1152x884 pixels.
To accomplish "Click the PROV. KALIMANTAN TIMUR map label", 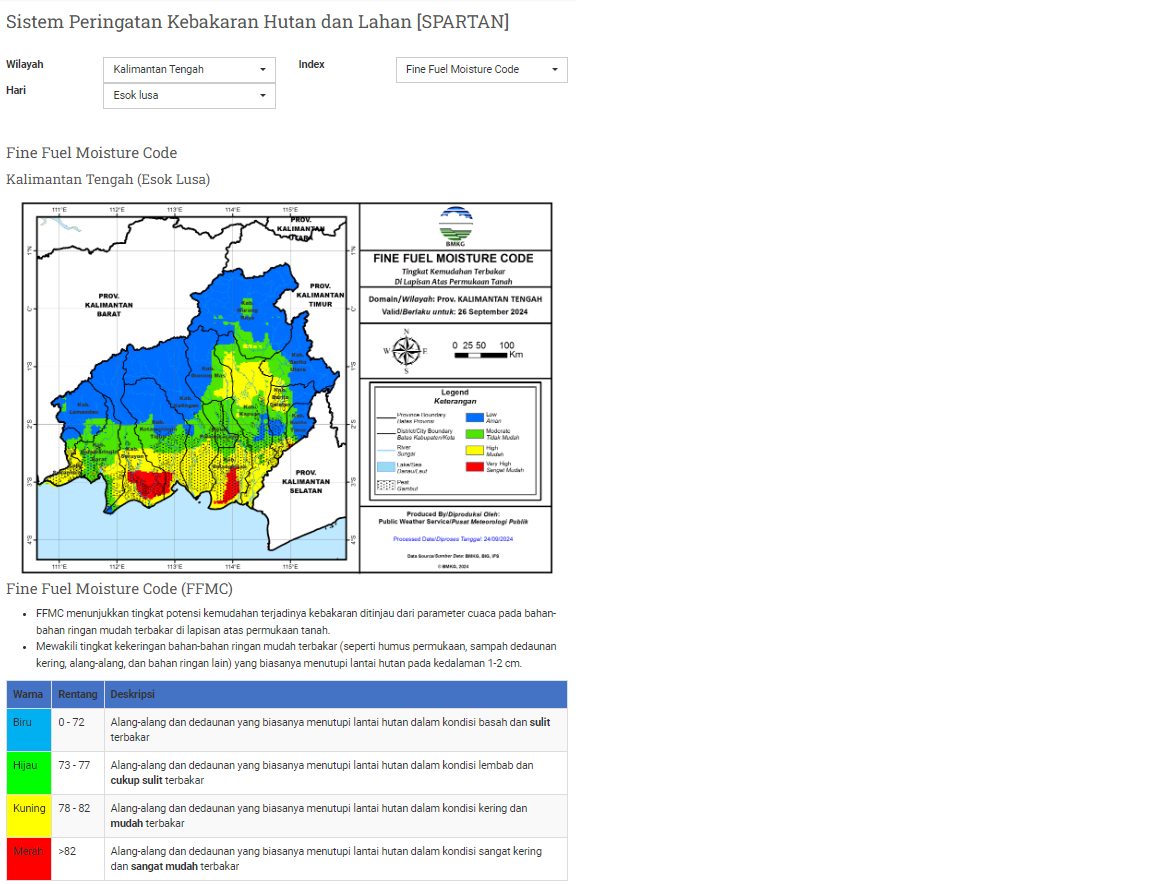I will 320,295.
